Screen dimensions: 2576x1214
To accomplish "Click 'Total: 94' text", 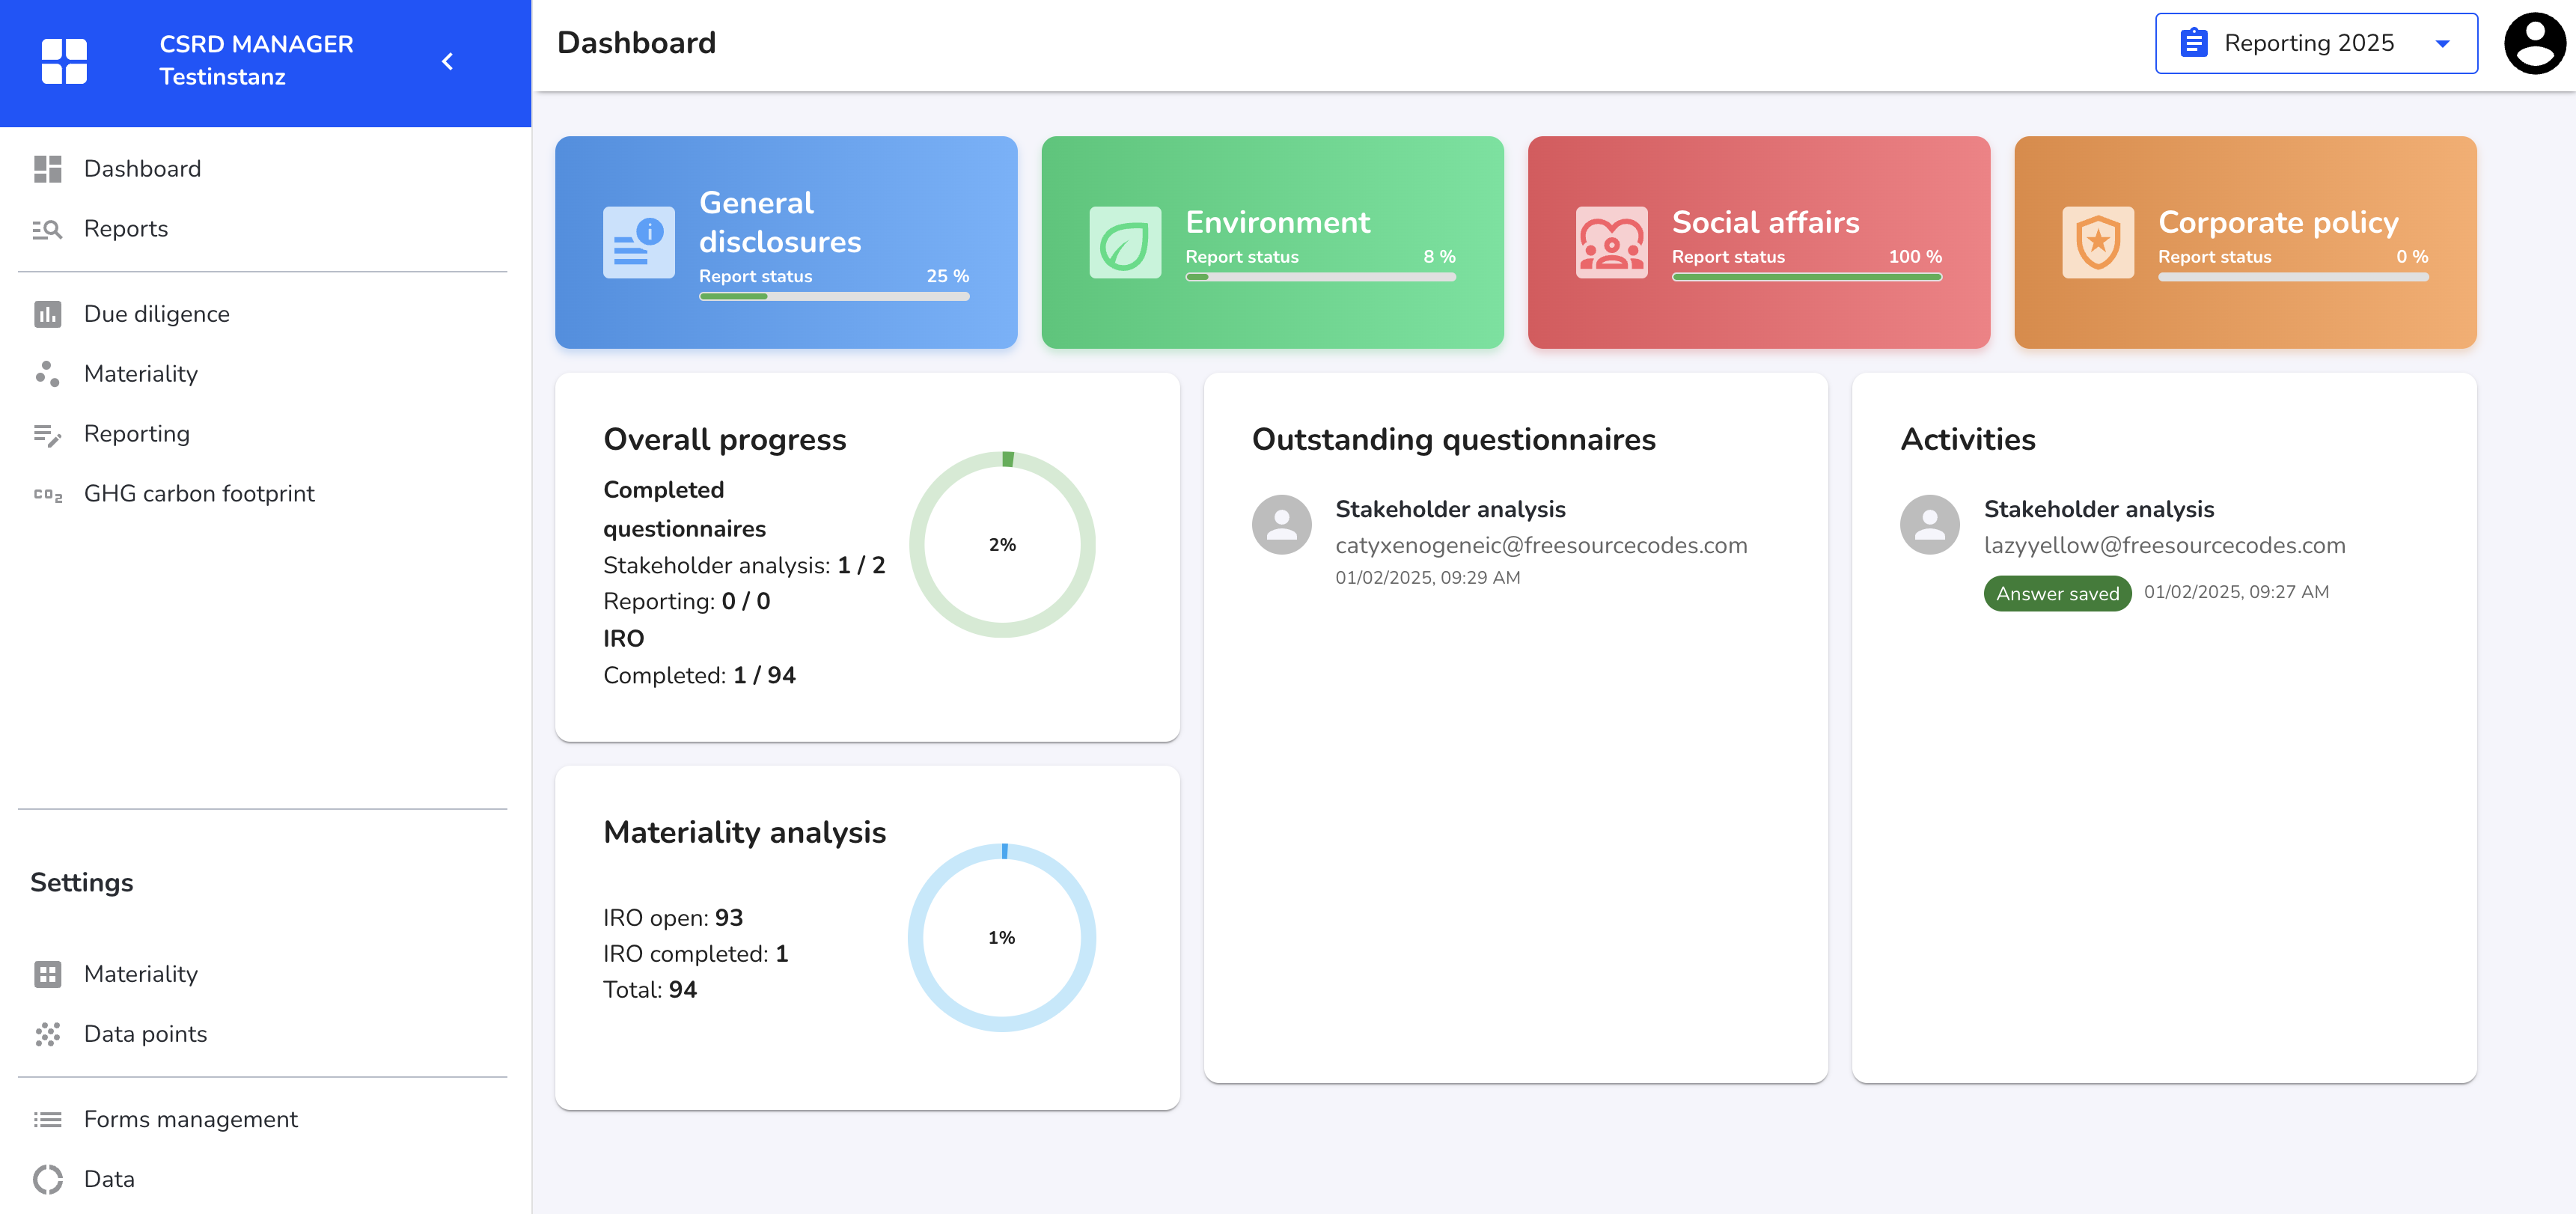I will point(650,990).
